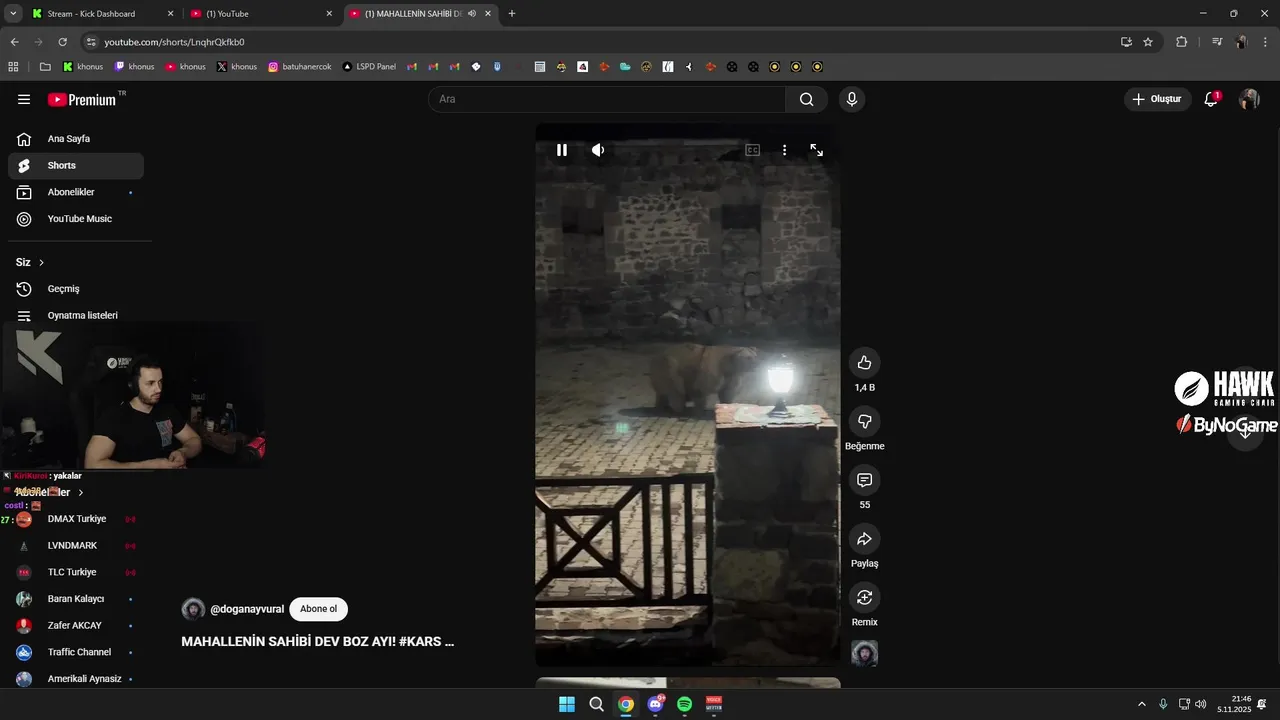Open the sound source thumbnail below Remix

coord(865,654)
